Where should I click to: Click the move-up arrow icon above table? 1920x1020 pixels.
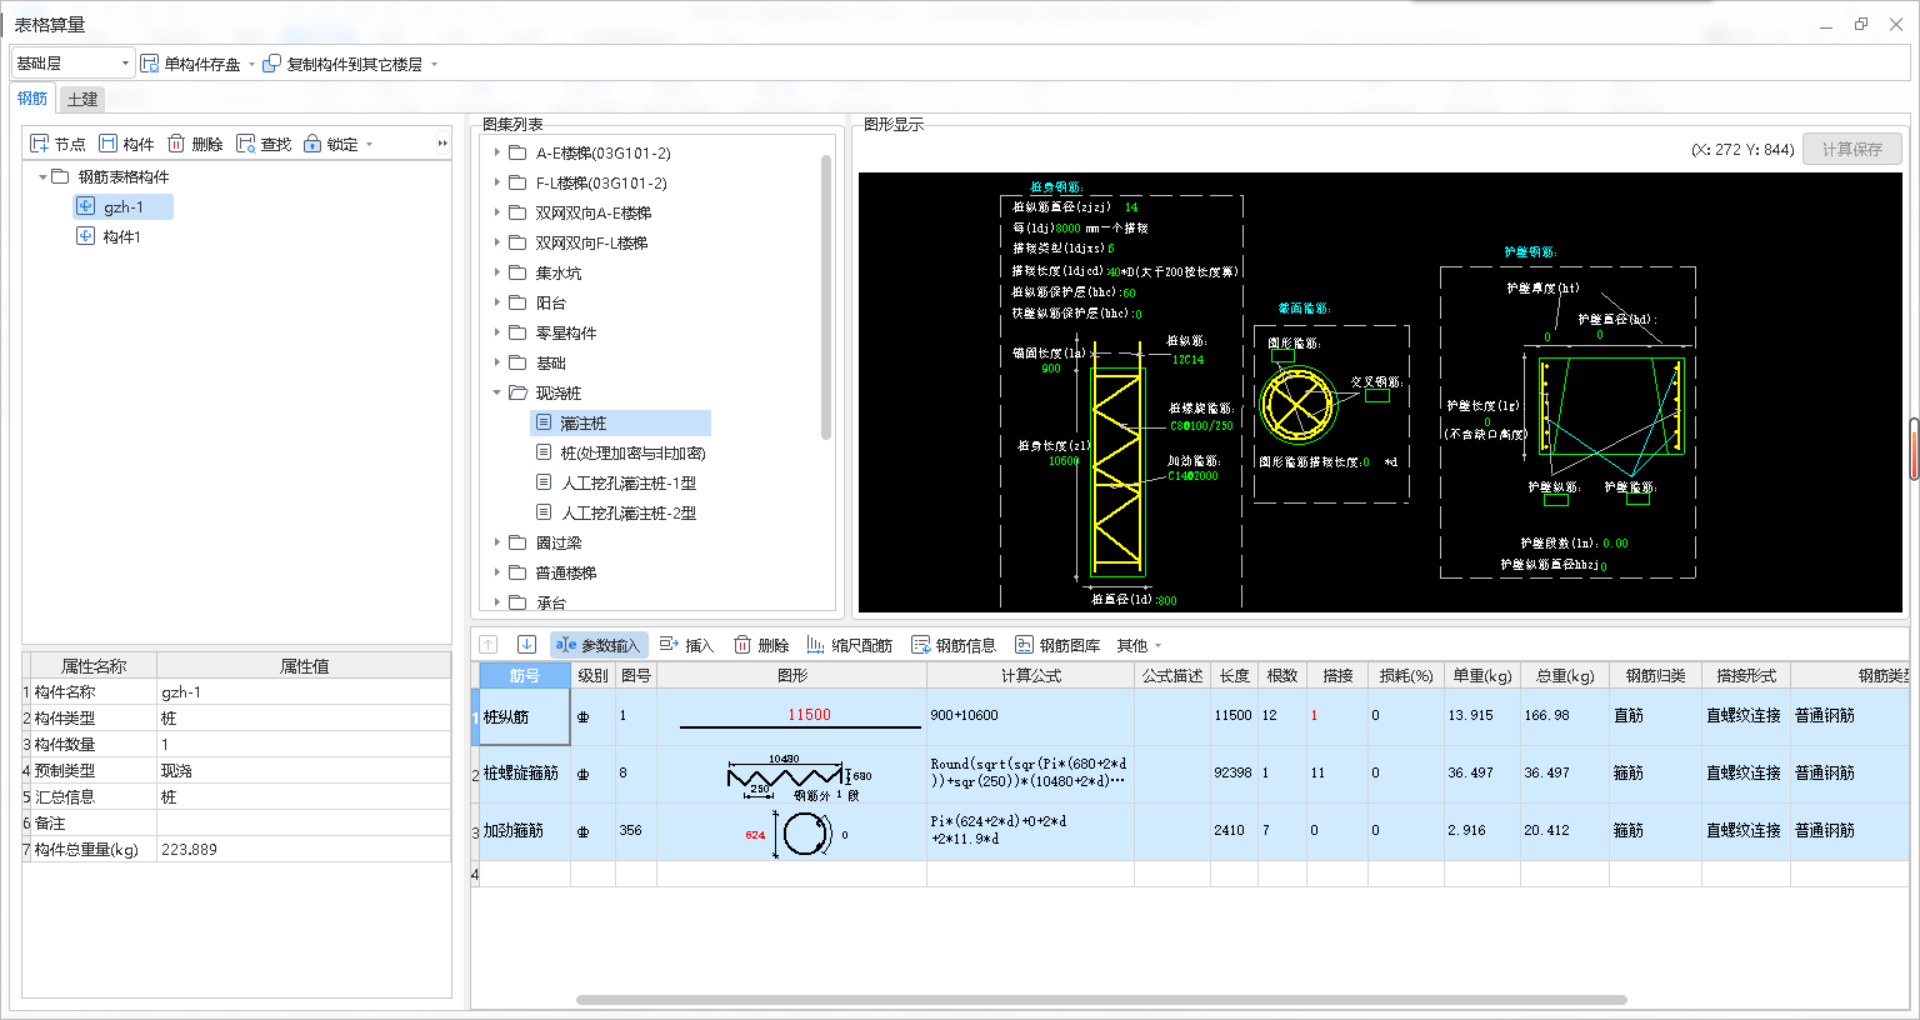click(x=488, y=645)
